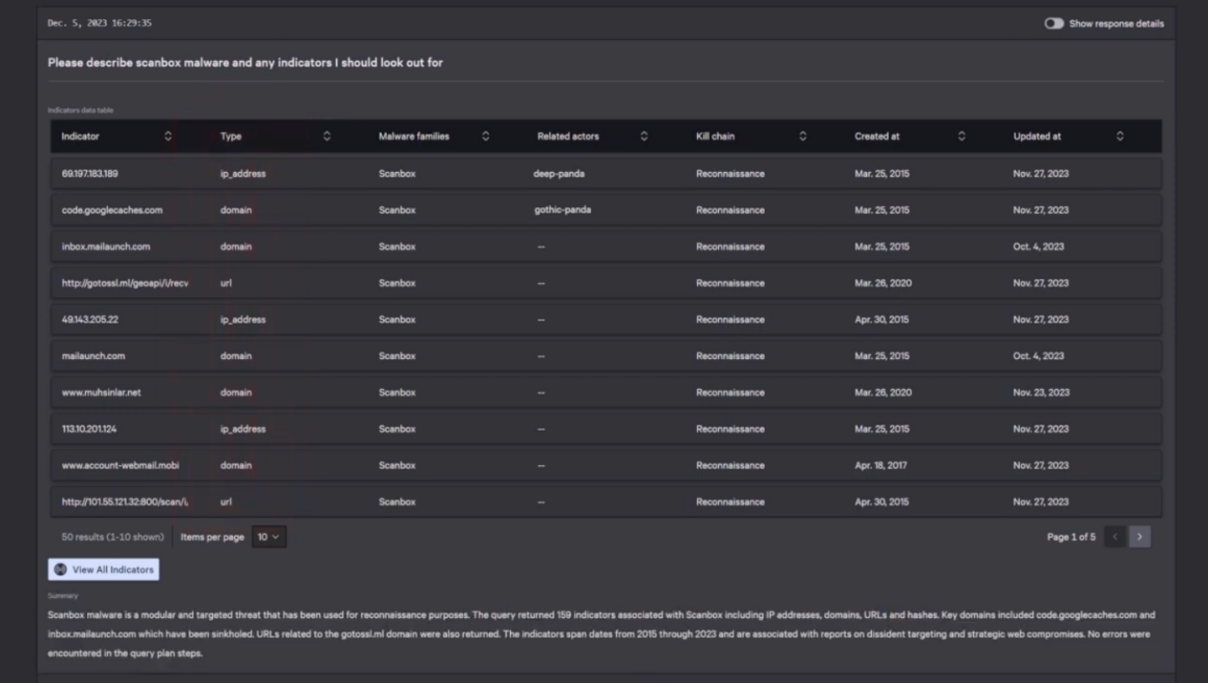This screenshot has width=1210, height=687.
Task: Sort by Type column arrows
Action: coord(327,136)
